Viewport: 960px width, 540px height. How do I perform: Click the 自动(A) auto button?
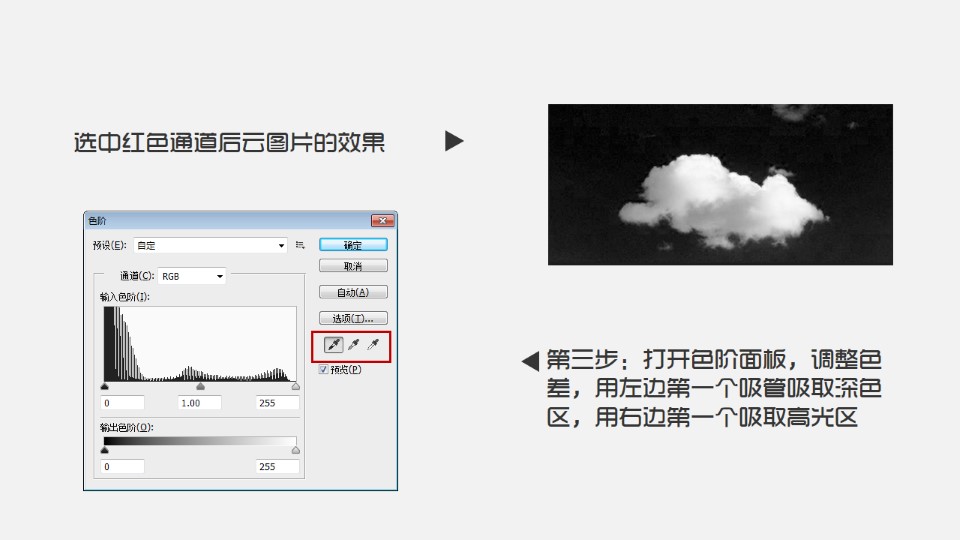(353, 292)
